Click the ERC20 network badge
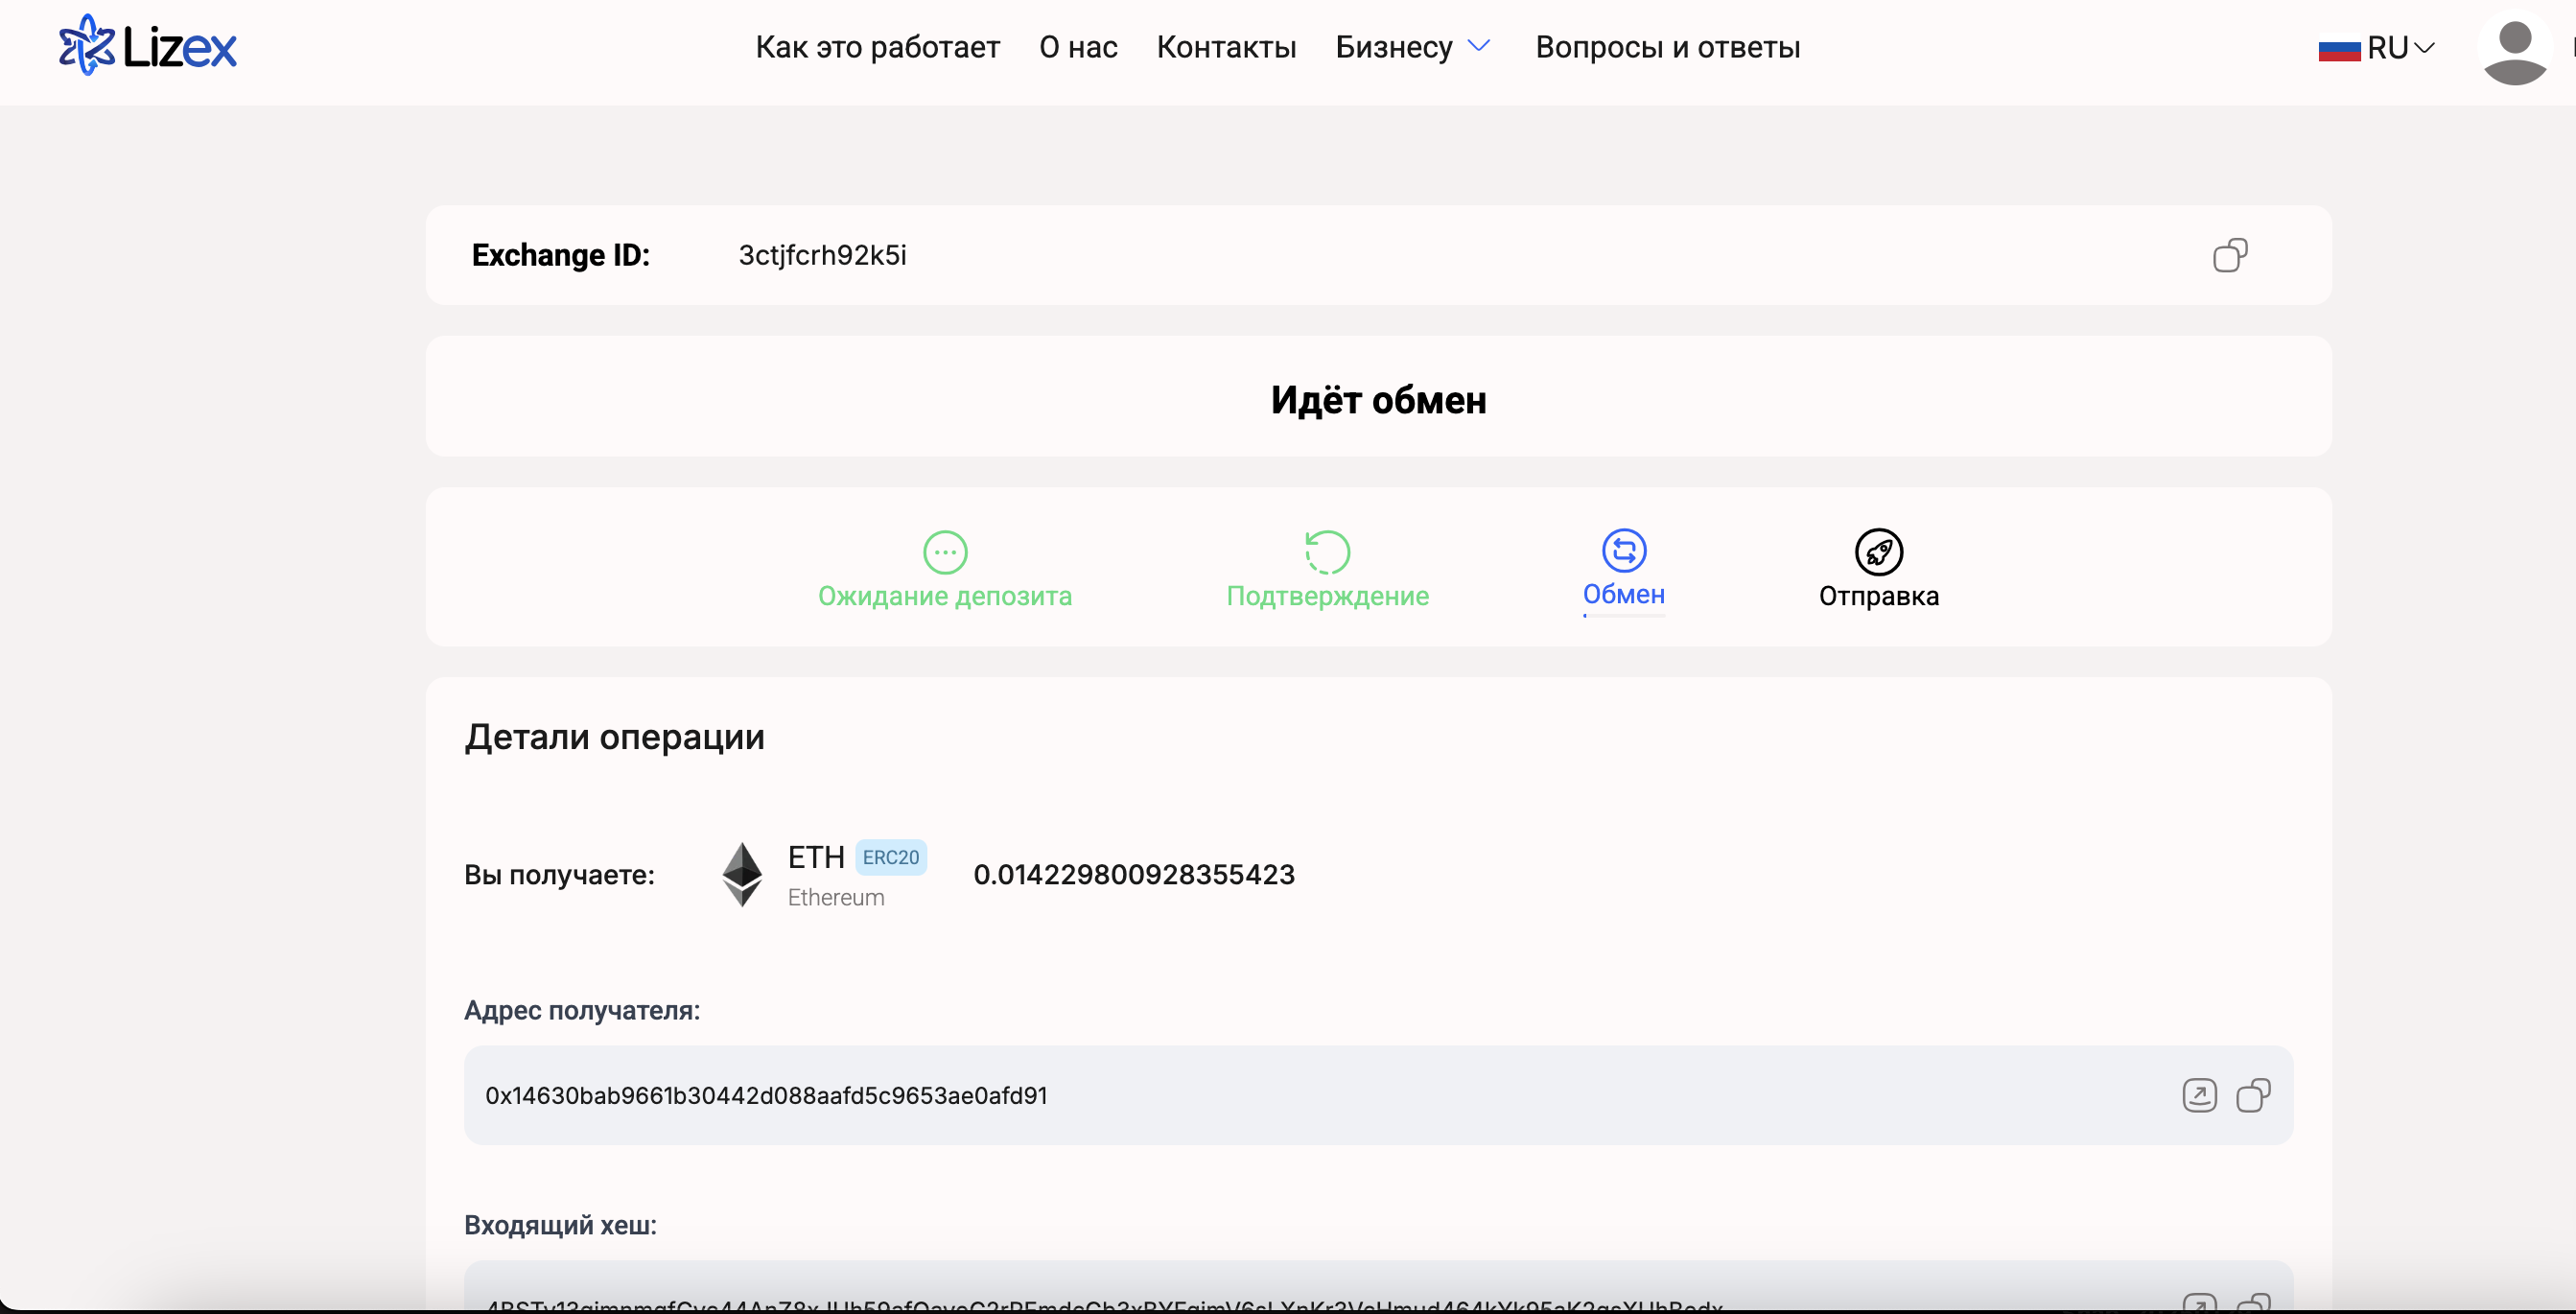Image resolution: width=2576 pixels, height=1314 pixels. [x=890, y=857]
